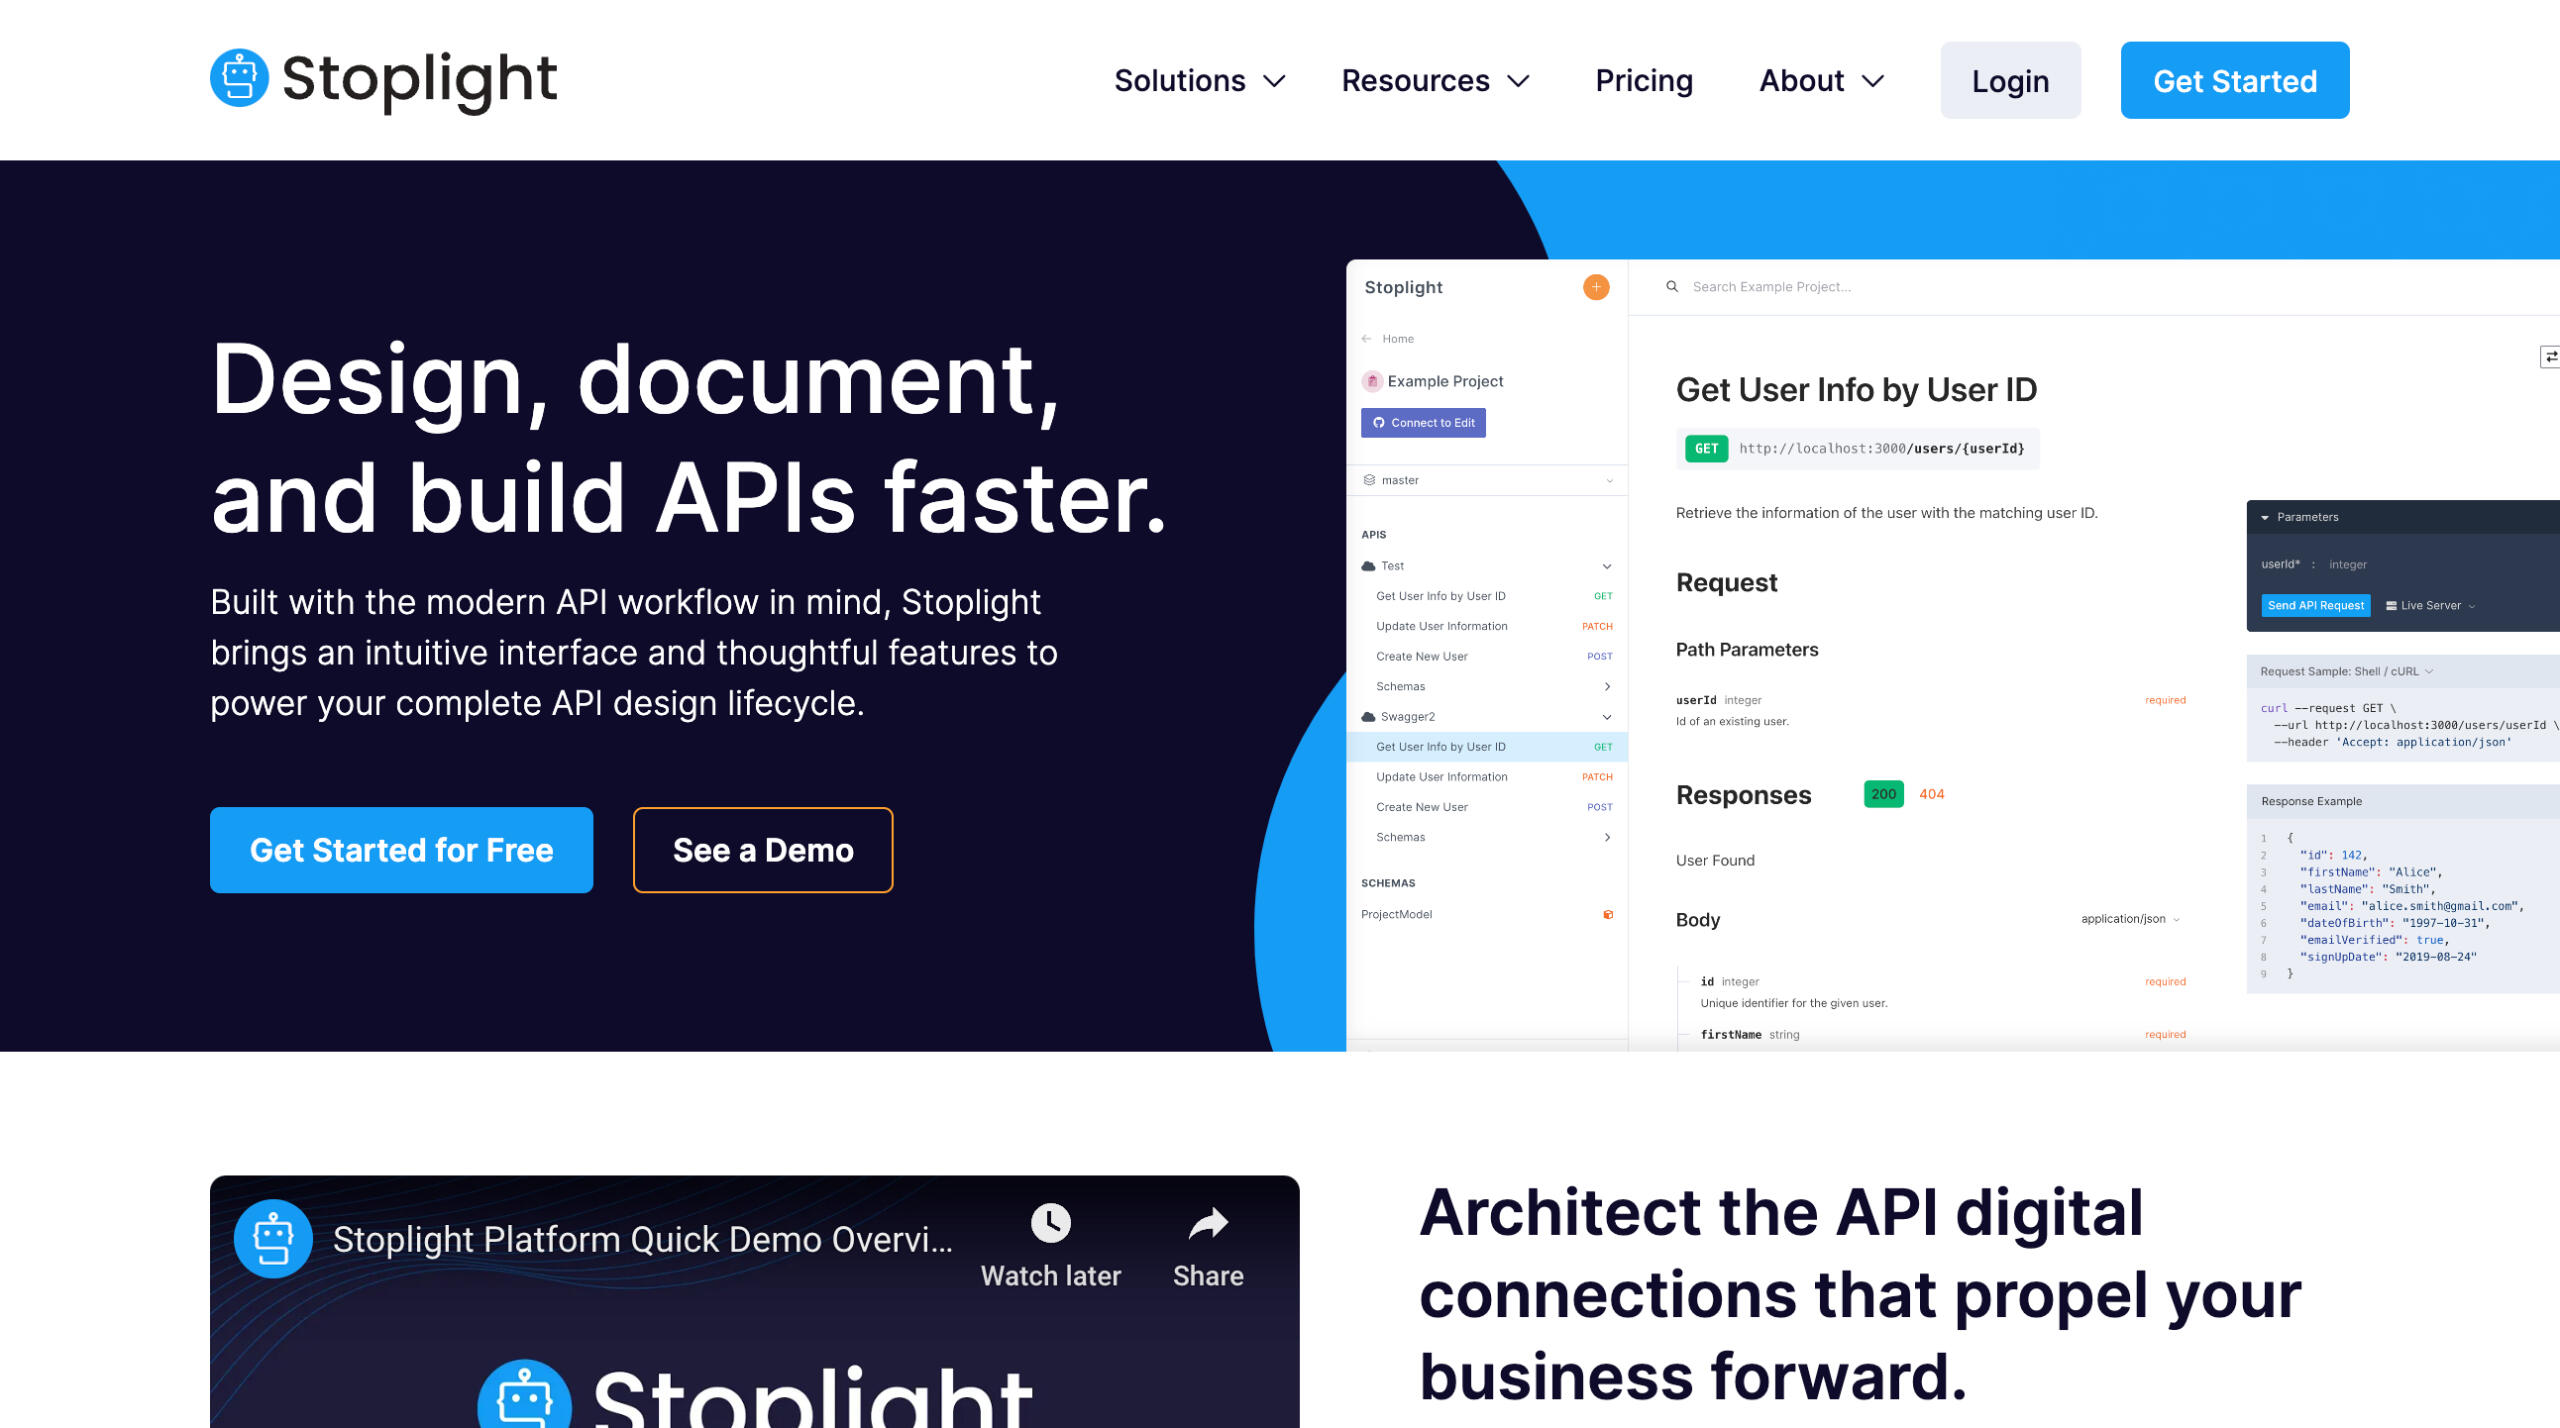Click the ProjectModel cube icon

1608,914
